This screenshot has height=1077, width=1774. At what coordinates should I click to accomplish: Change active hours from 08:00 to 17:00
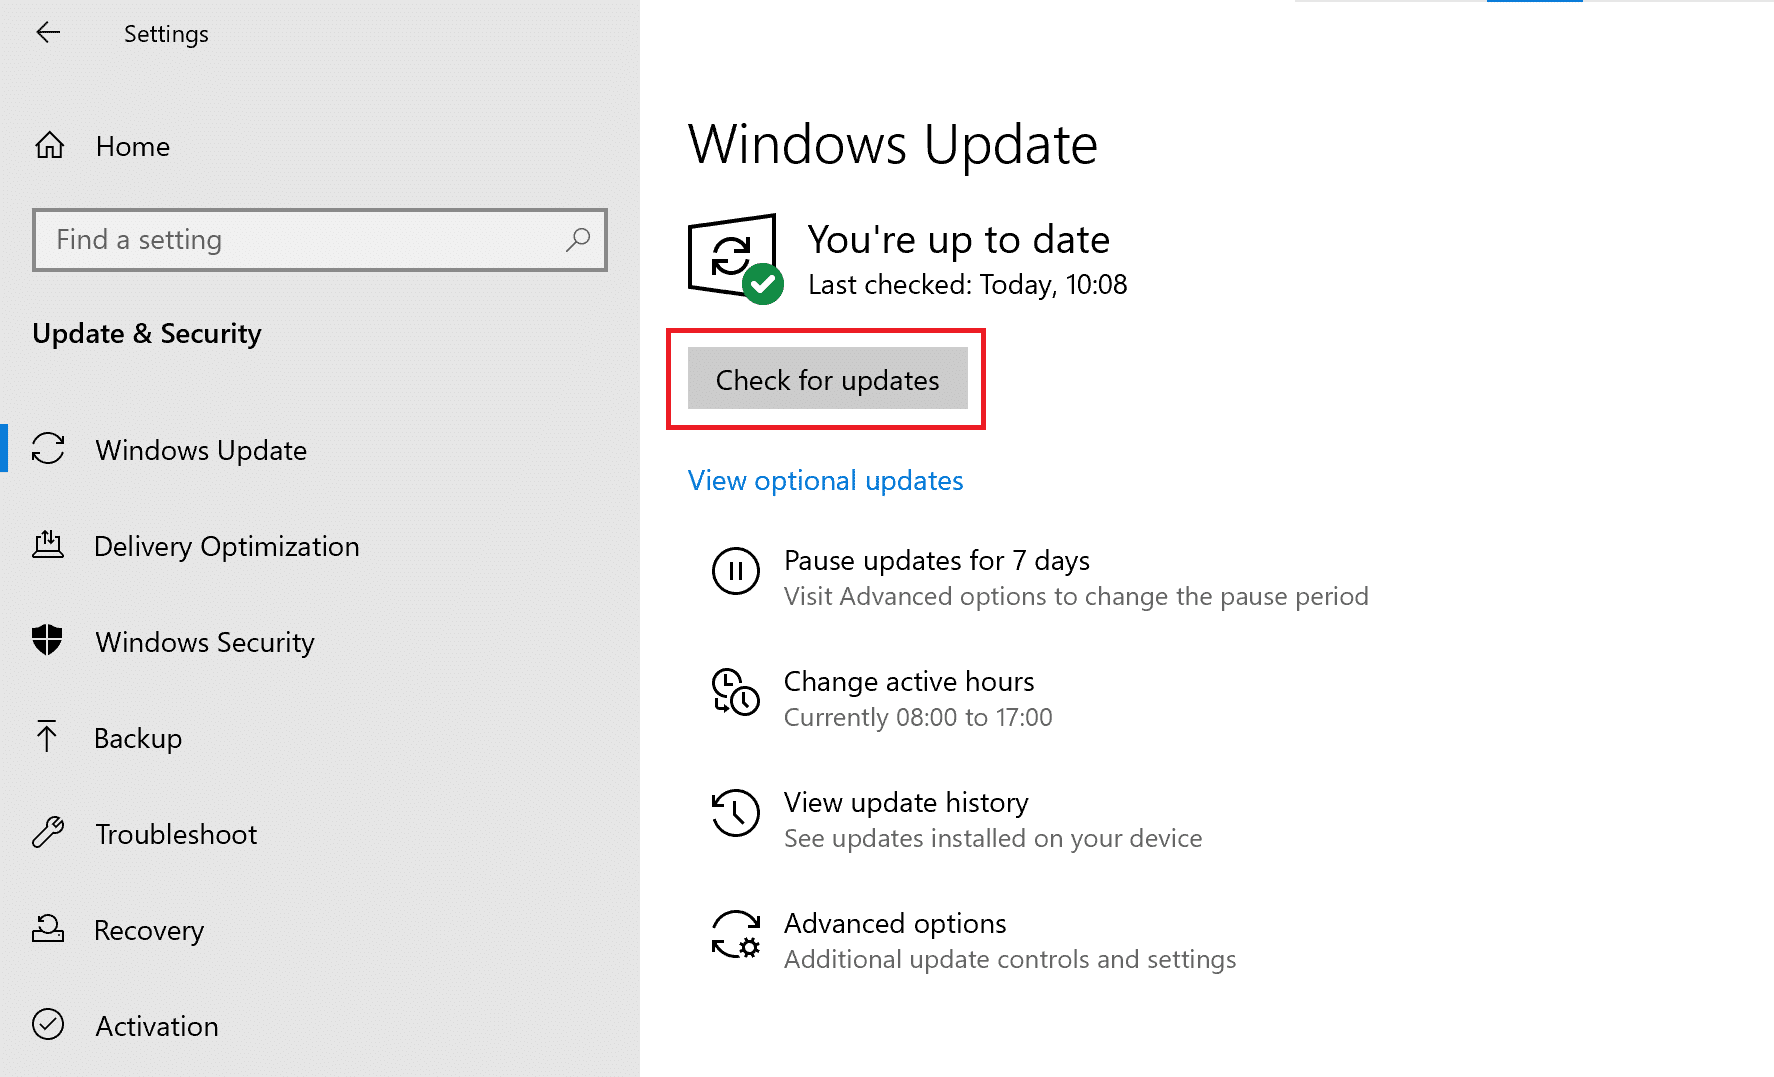[909, 681]
